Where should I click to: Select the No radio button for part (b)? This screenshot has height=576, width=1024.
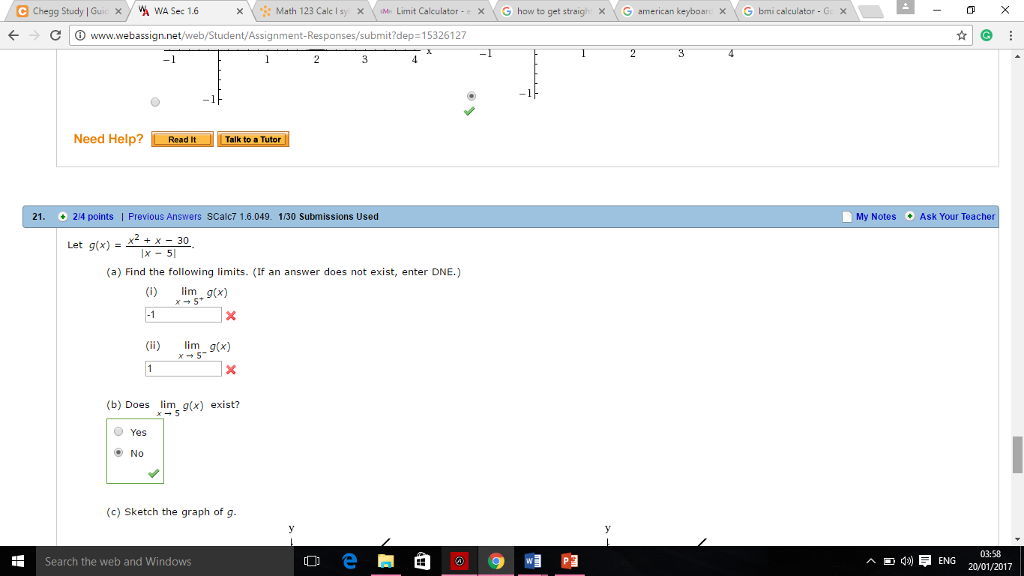click(x=118, y=452)
